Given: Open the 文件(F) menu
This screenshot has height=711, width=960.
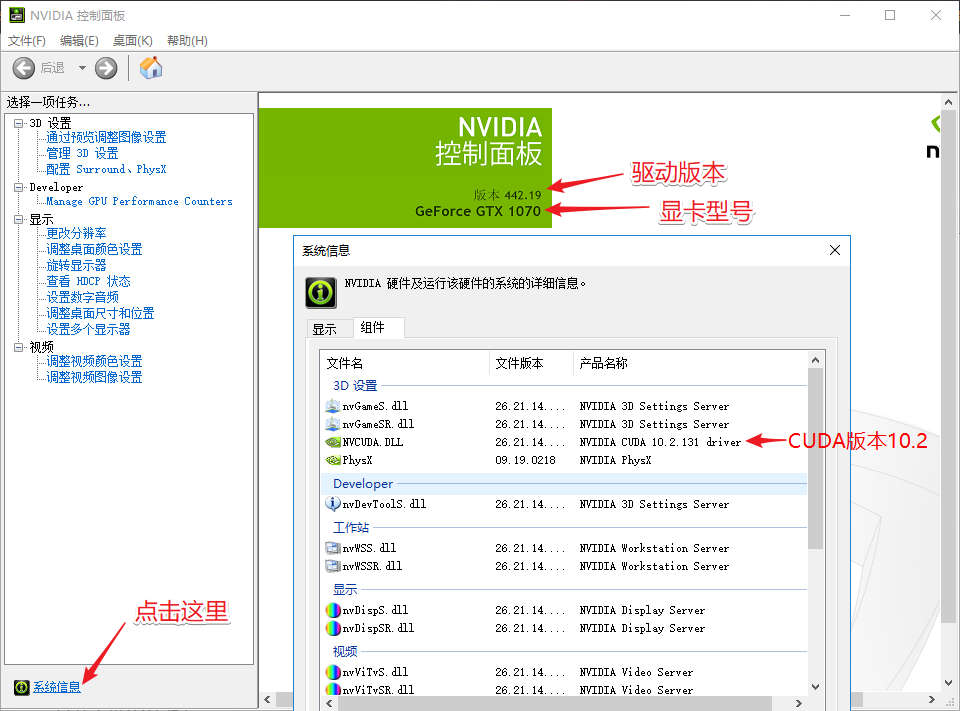Looking at the screenshot, I should (26, 40).
